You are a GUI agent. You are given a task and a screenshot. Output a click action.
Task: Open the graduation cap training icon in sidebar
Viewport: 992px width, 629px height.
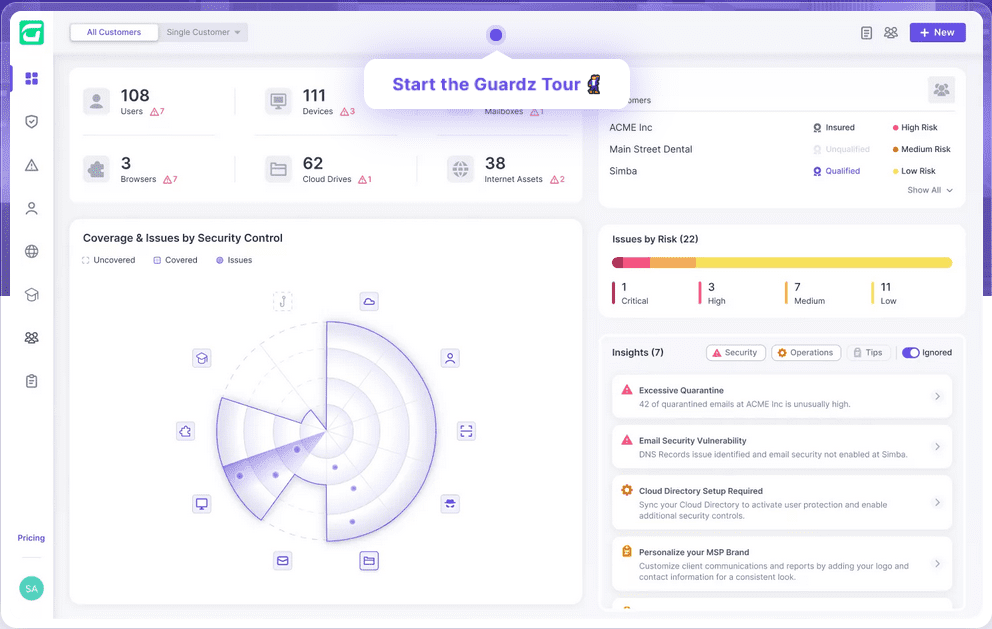tap(32, 294)
